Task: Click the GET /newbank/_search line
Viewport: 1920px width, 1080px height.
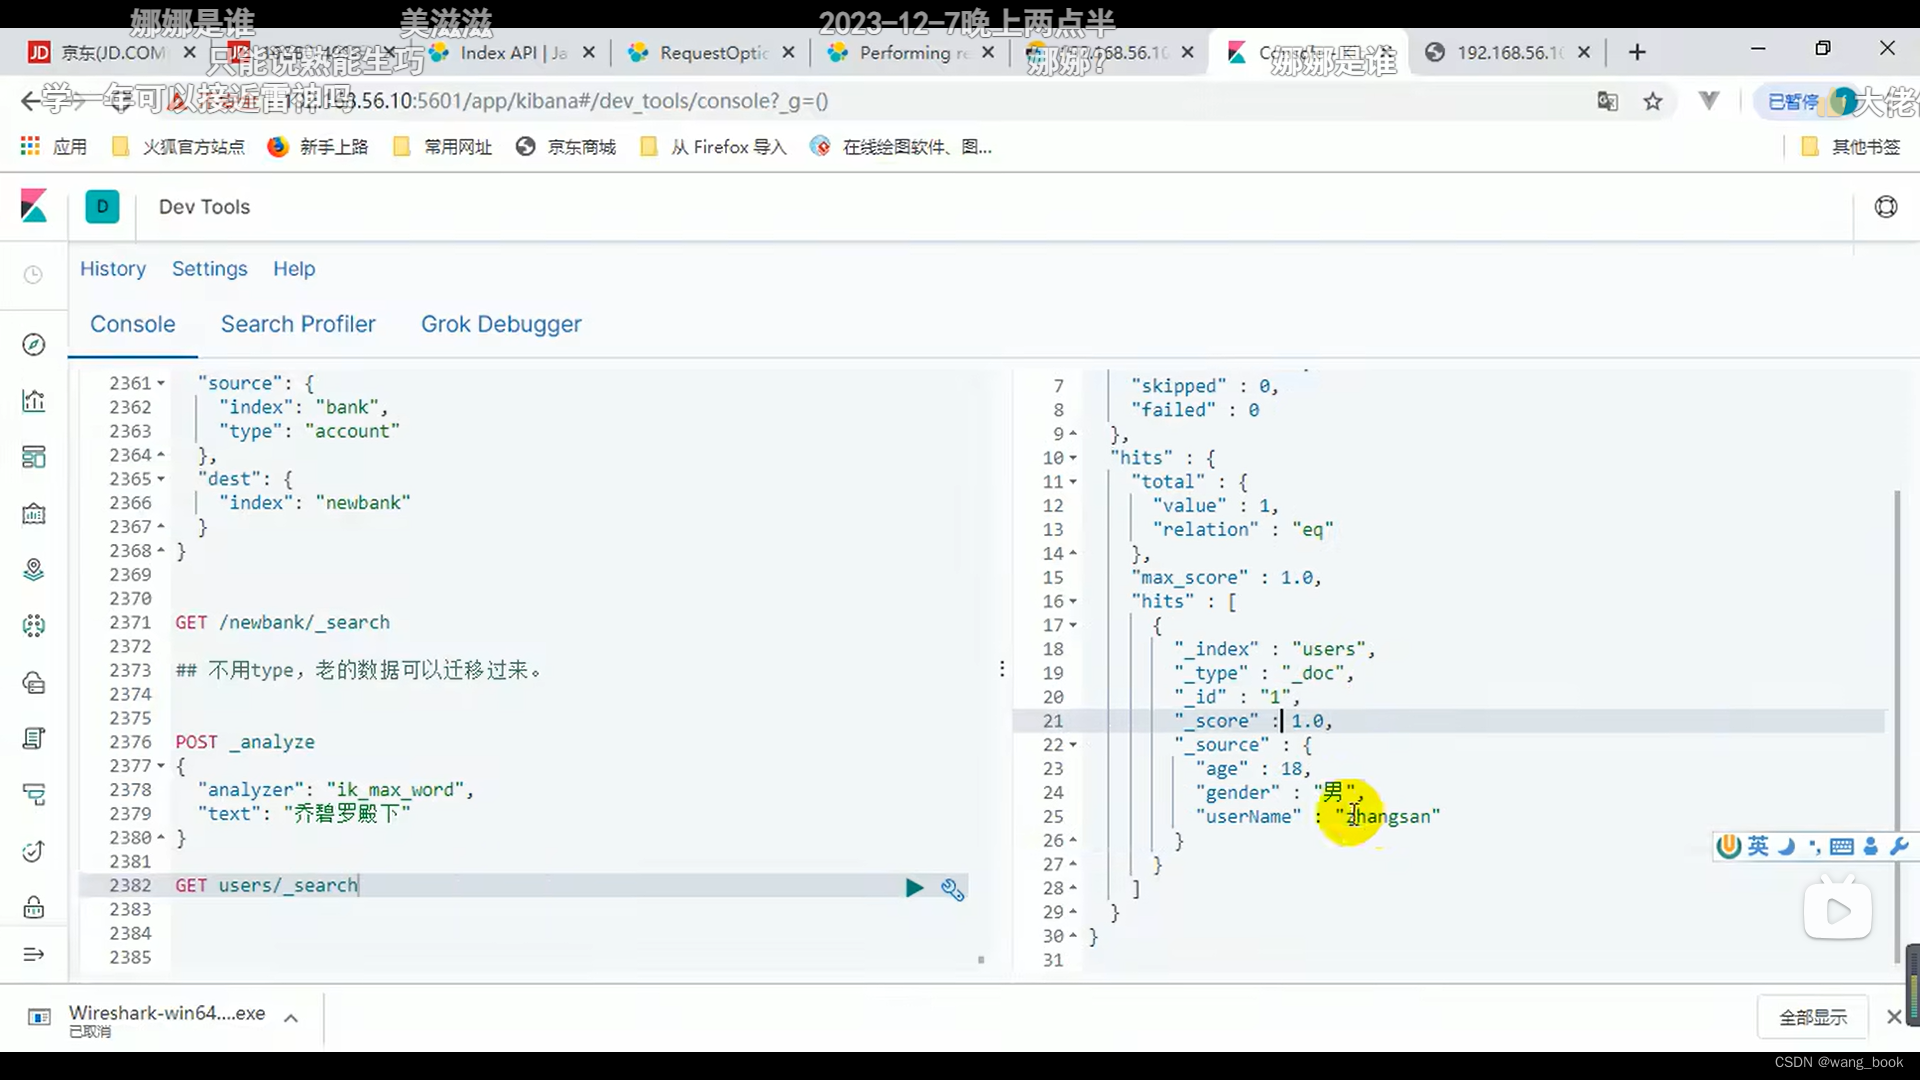Action: pyautogui.click(x=283, y=622)
